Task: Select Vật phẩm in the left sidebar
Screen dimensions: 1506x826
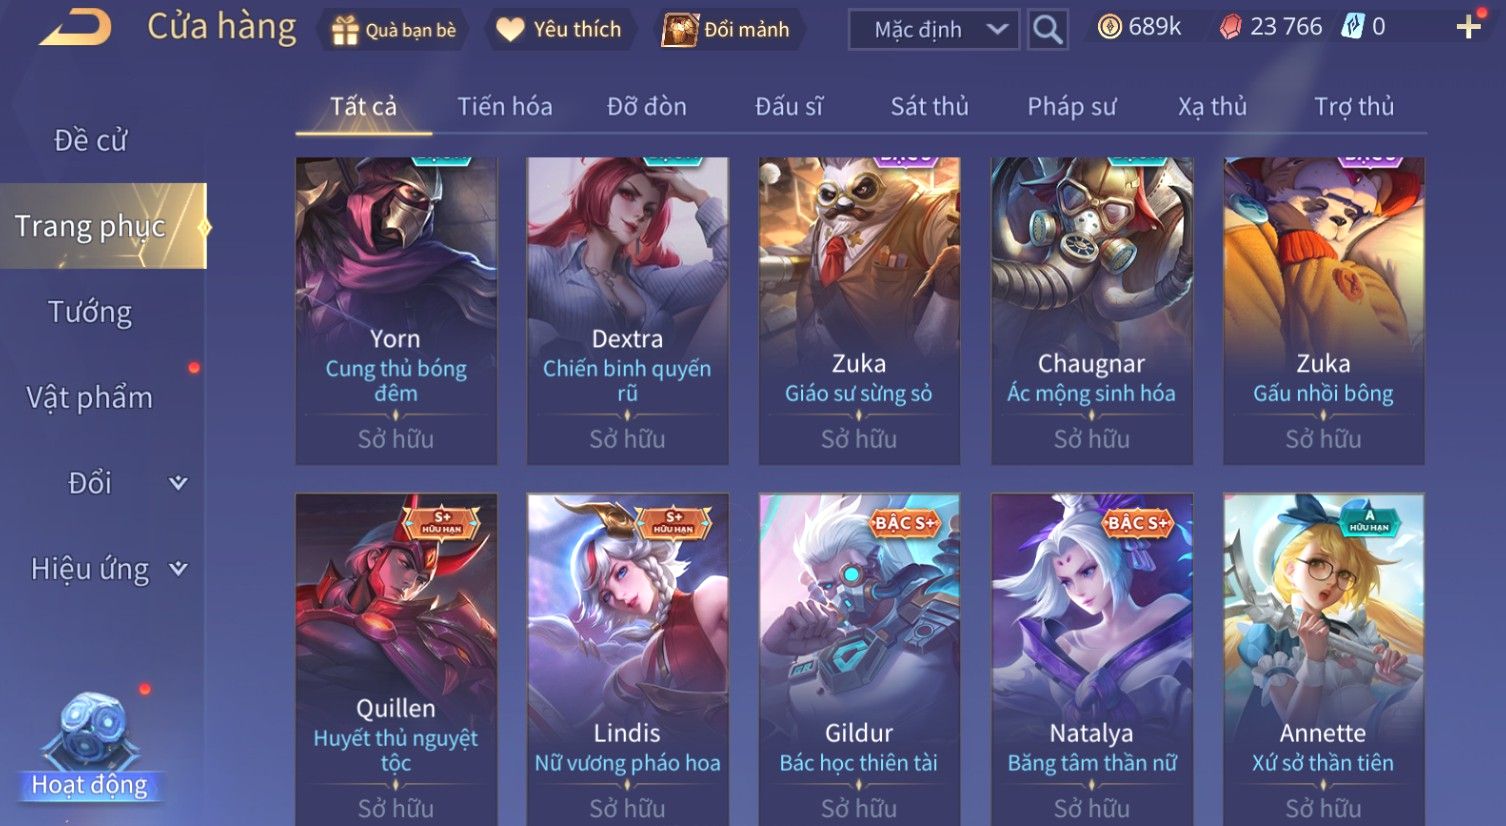Action: (x=90, y=398)
